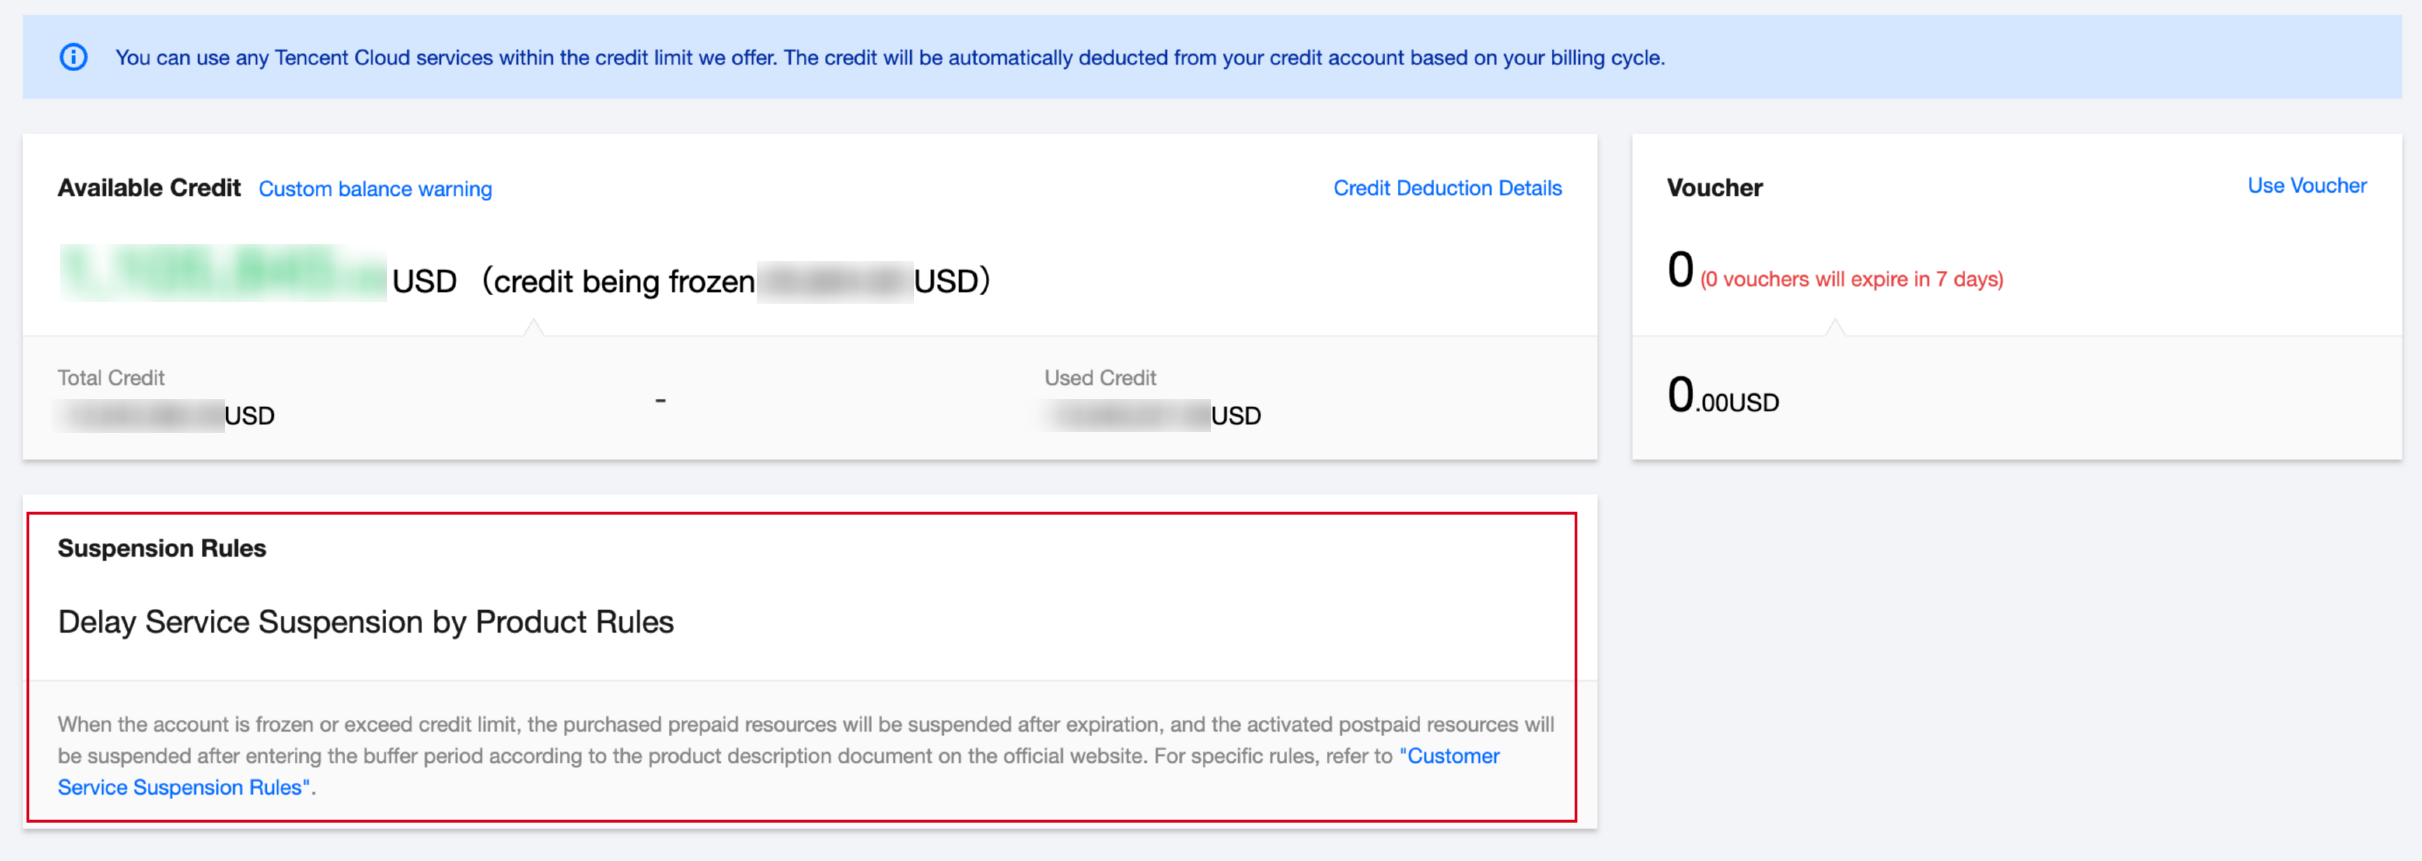2422x861 pixels.
Task: Open Credit Deduction Details
Action: tap(1447, 188)
